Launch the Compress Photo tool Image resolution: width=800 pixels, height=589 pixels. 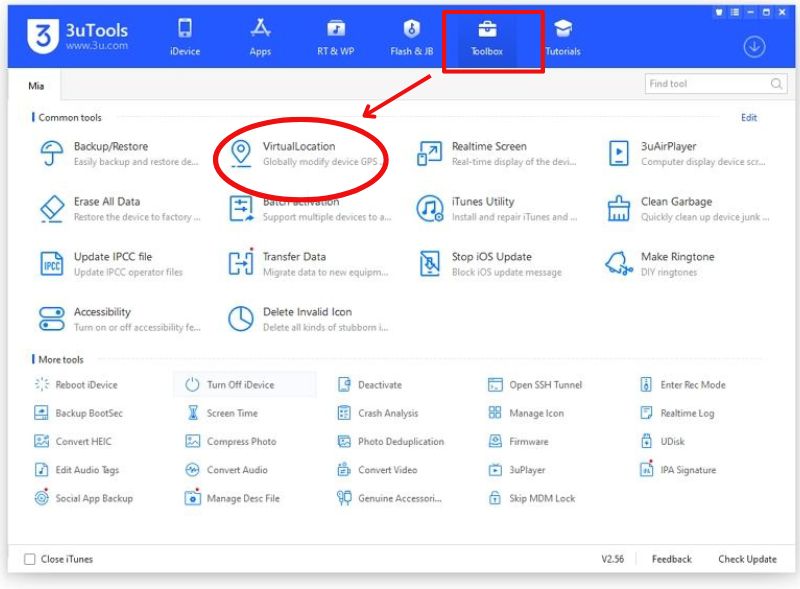pos(231,441)
